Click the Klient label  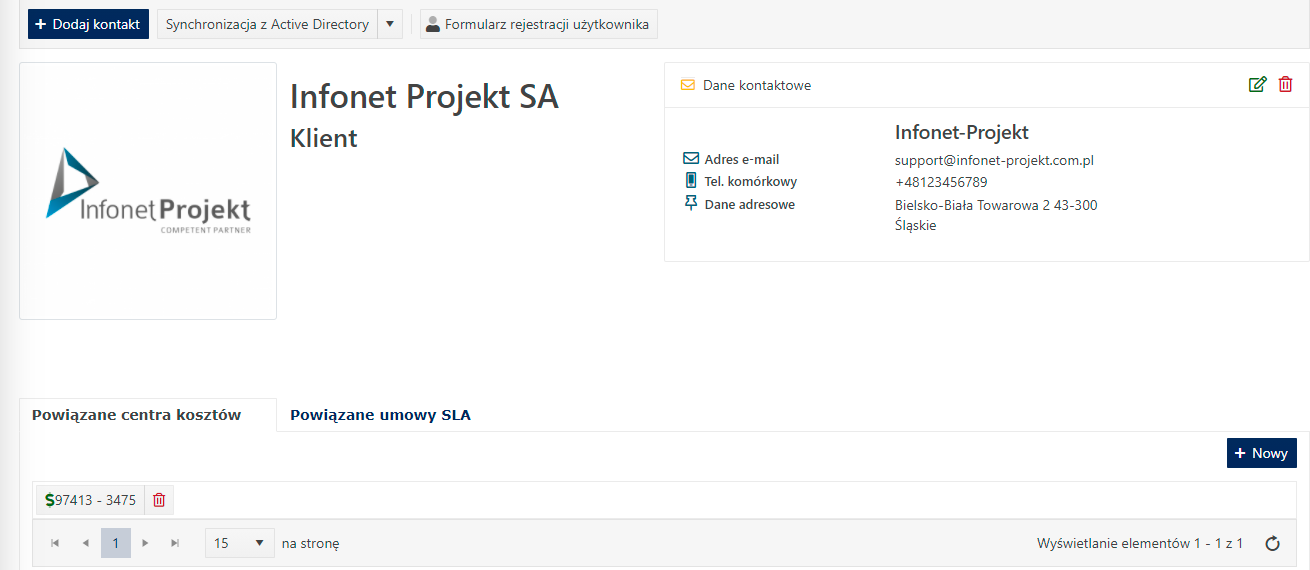tap(323, 138)
